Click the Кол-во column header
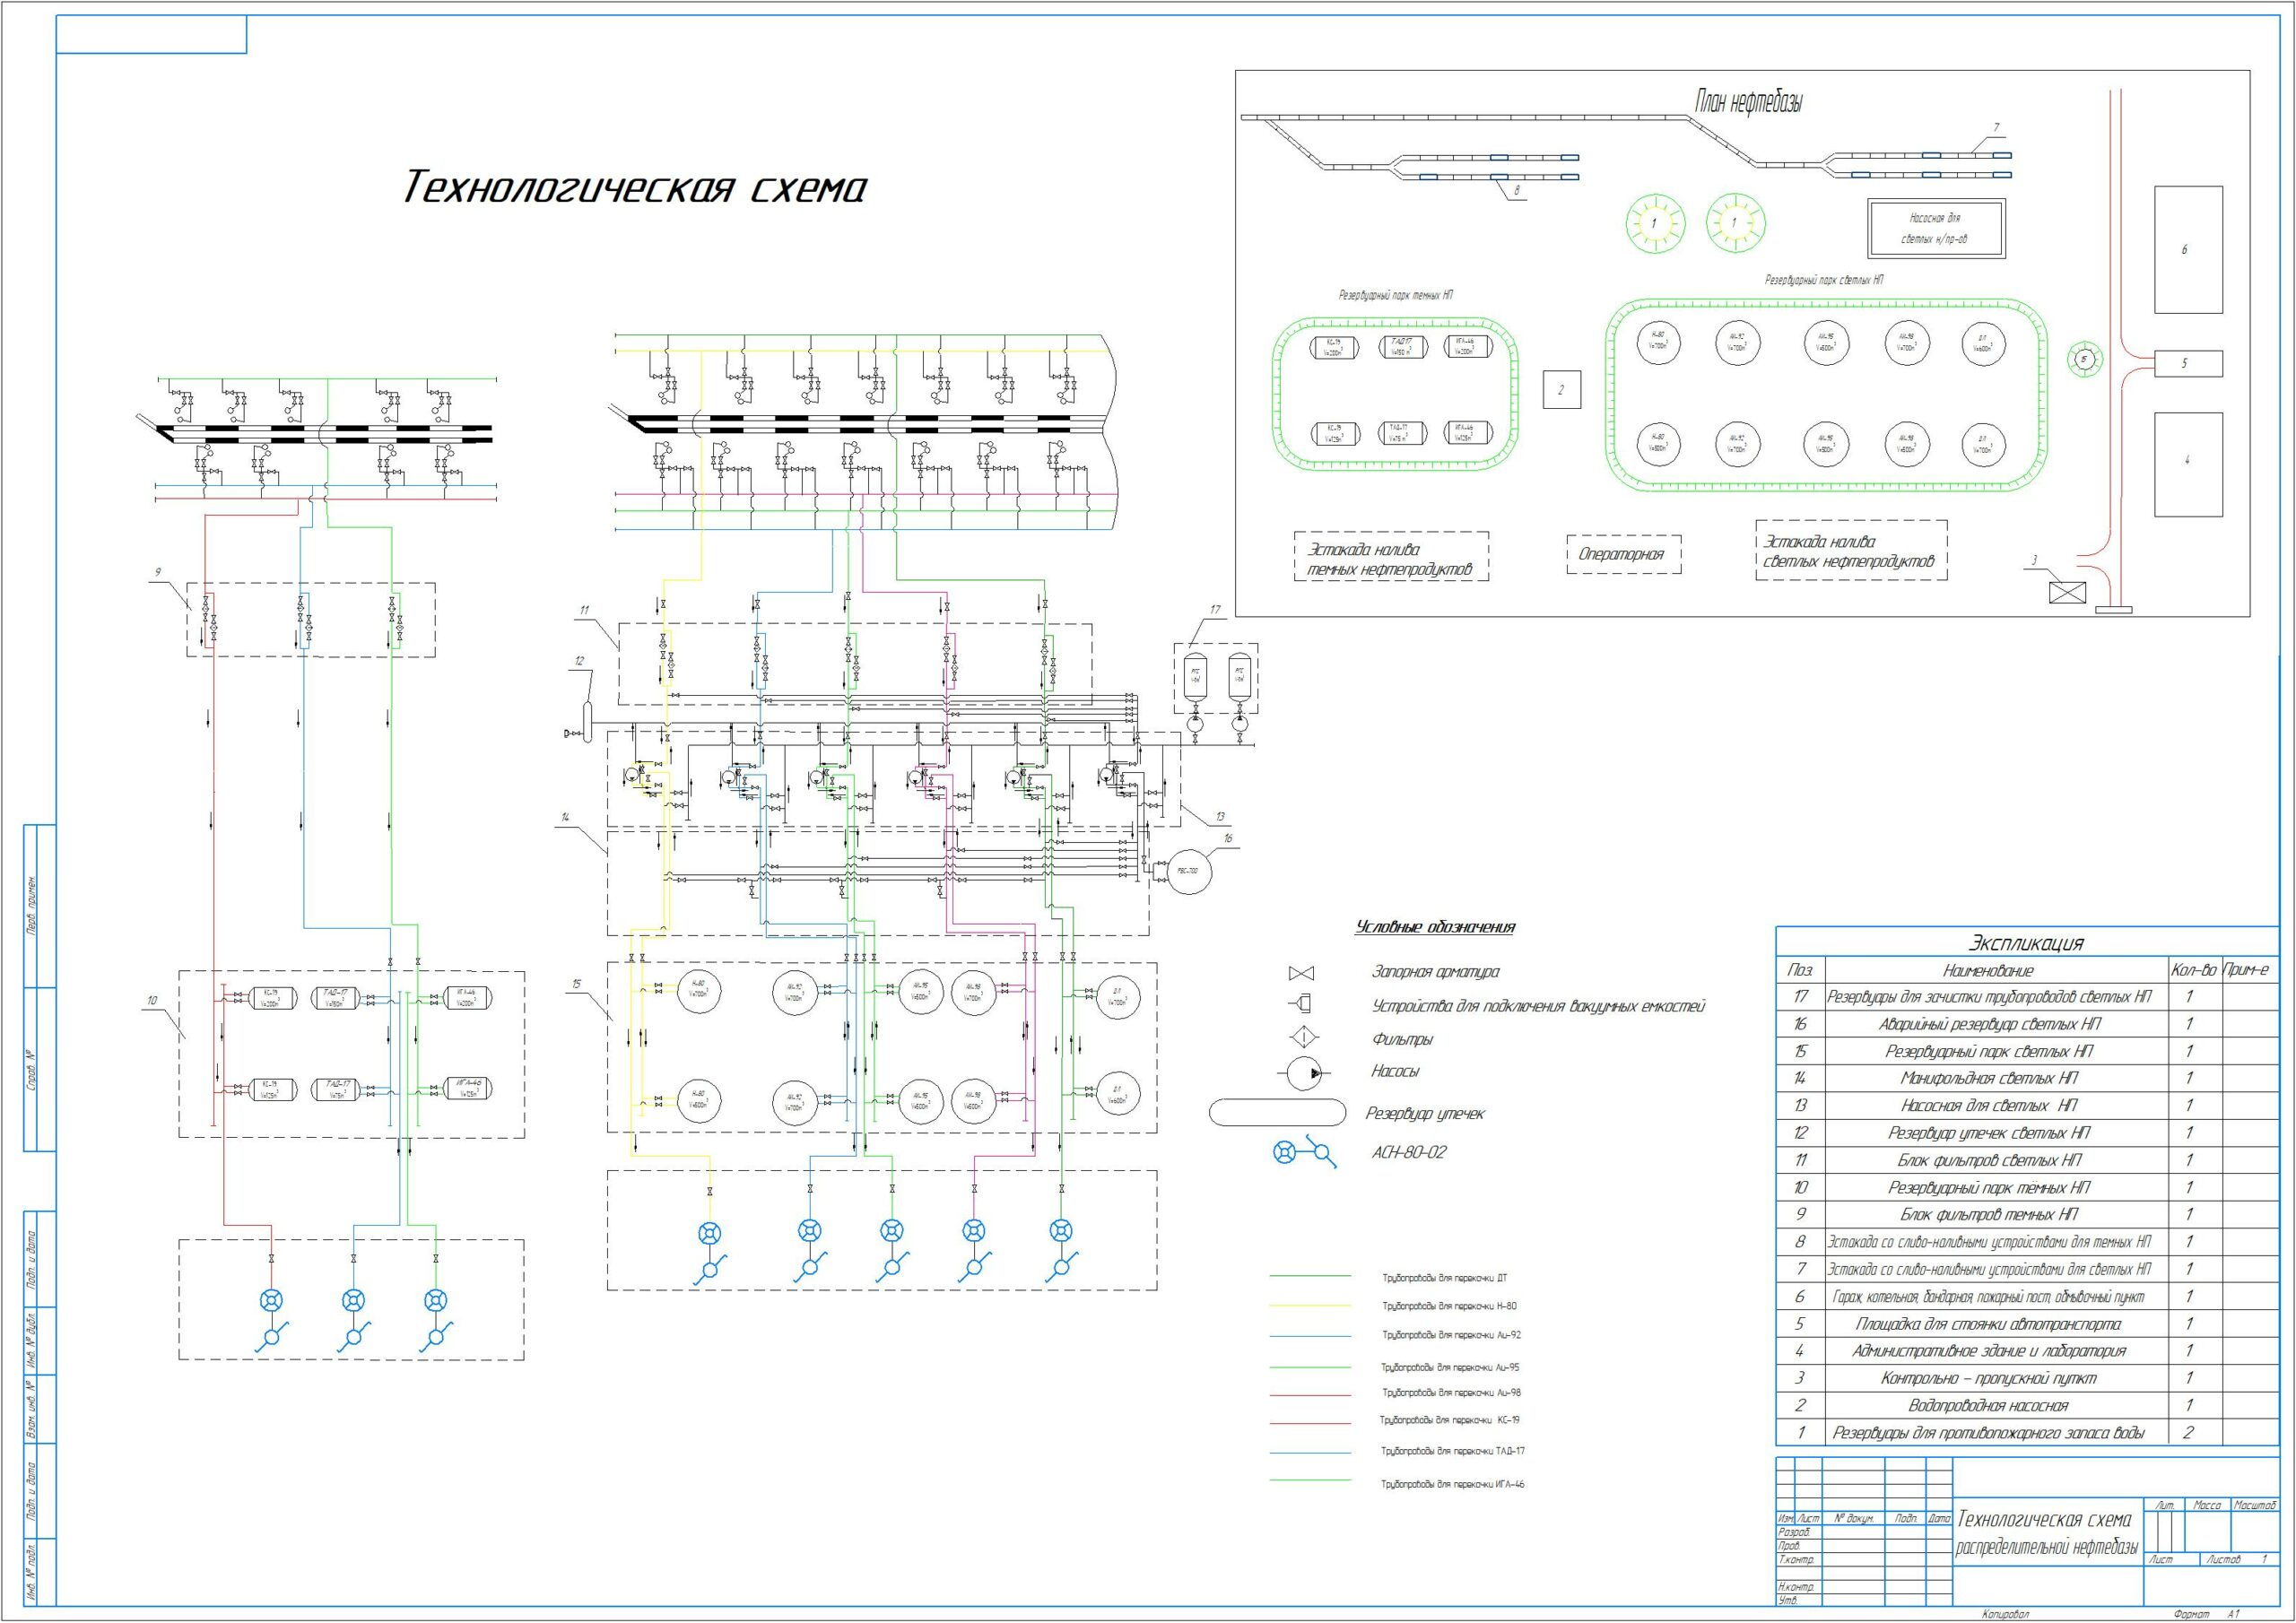The width and height of the screenshot is (2296, 1623). (2193, 970)
